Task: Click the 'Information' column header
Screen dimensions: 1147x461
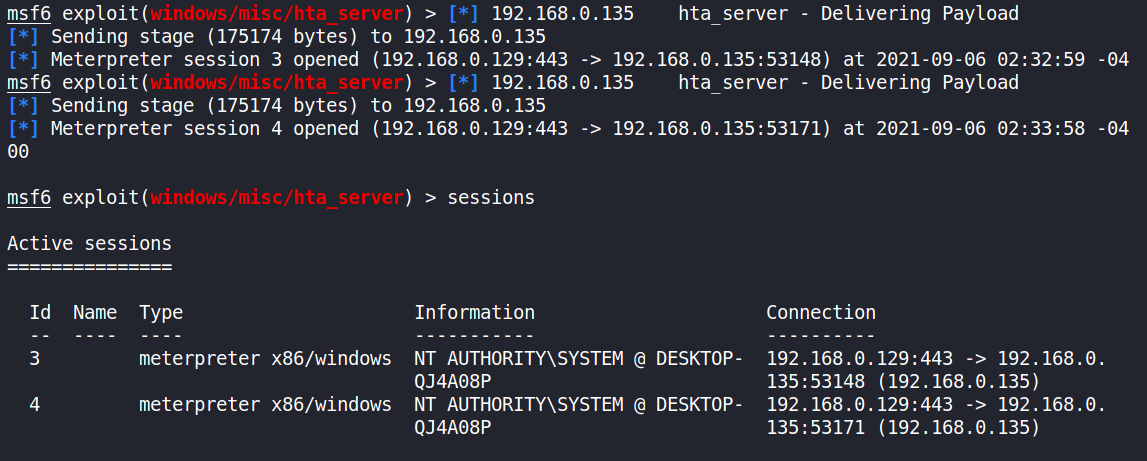Action: 475,312
